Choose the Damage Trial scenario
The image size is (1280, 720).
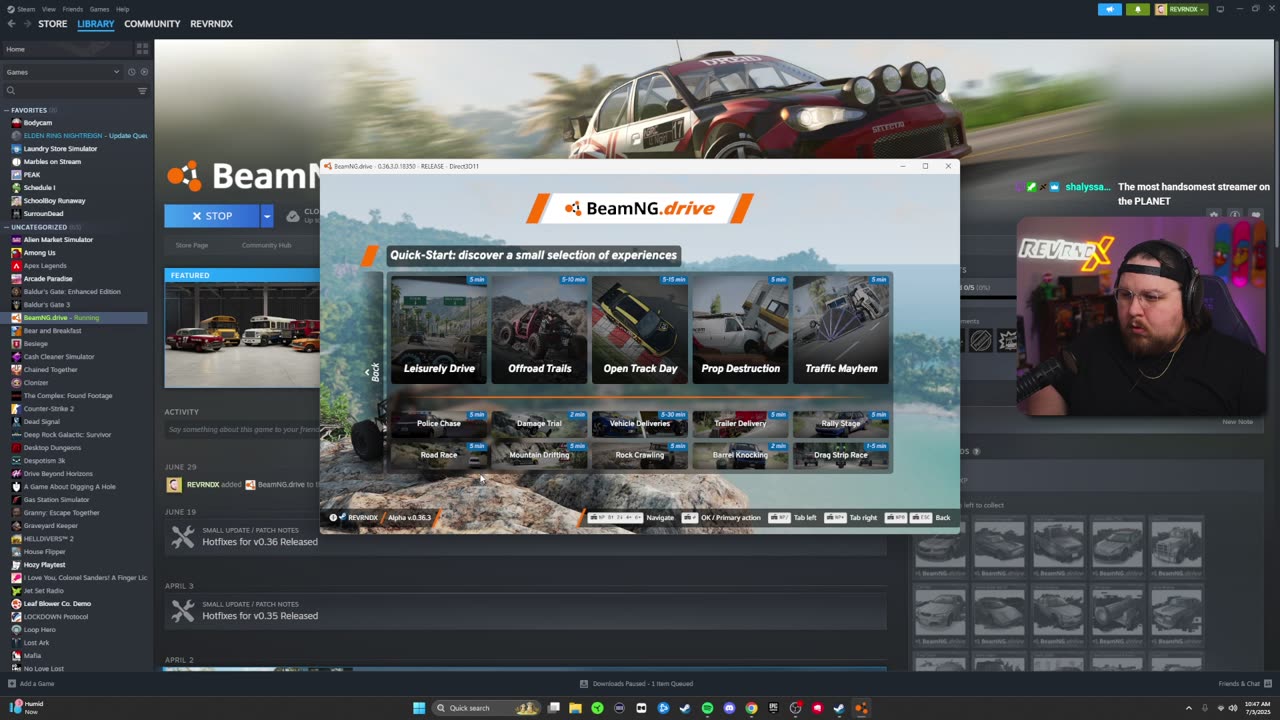pyautogui.click(x=539, y=424)
